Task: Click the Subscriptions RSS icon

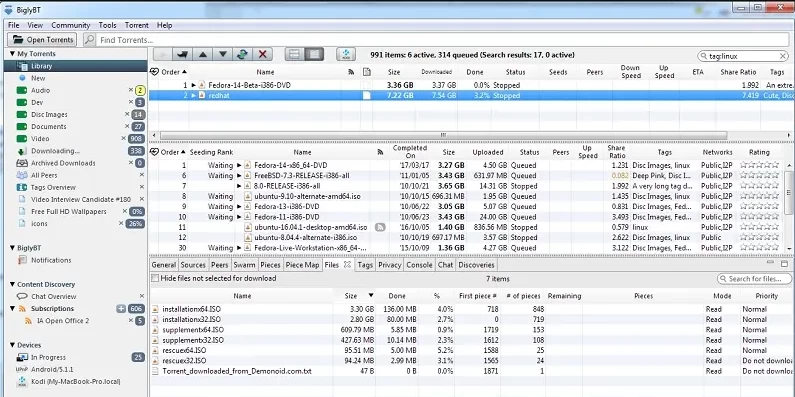Action: (22, 309)
